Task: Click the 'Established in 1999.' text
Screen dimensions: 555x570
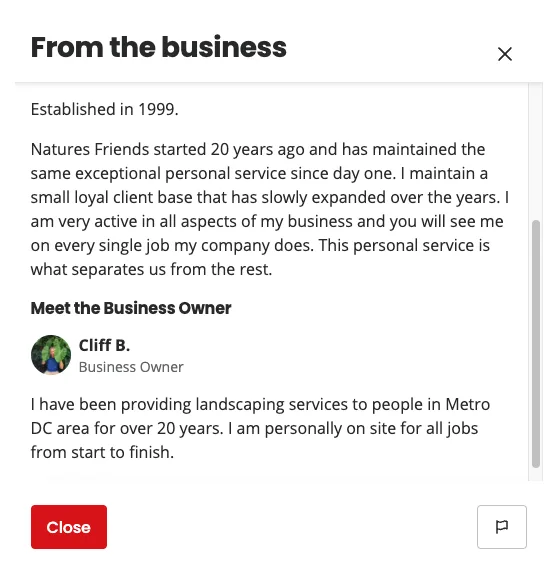Action: (105, 109)
